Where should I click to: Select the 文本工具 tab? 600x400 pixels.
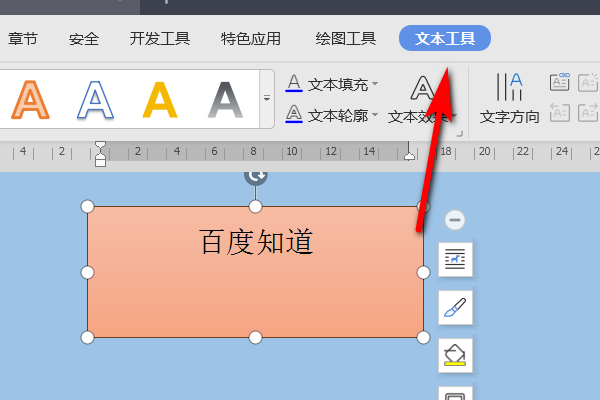coord(445,38)
